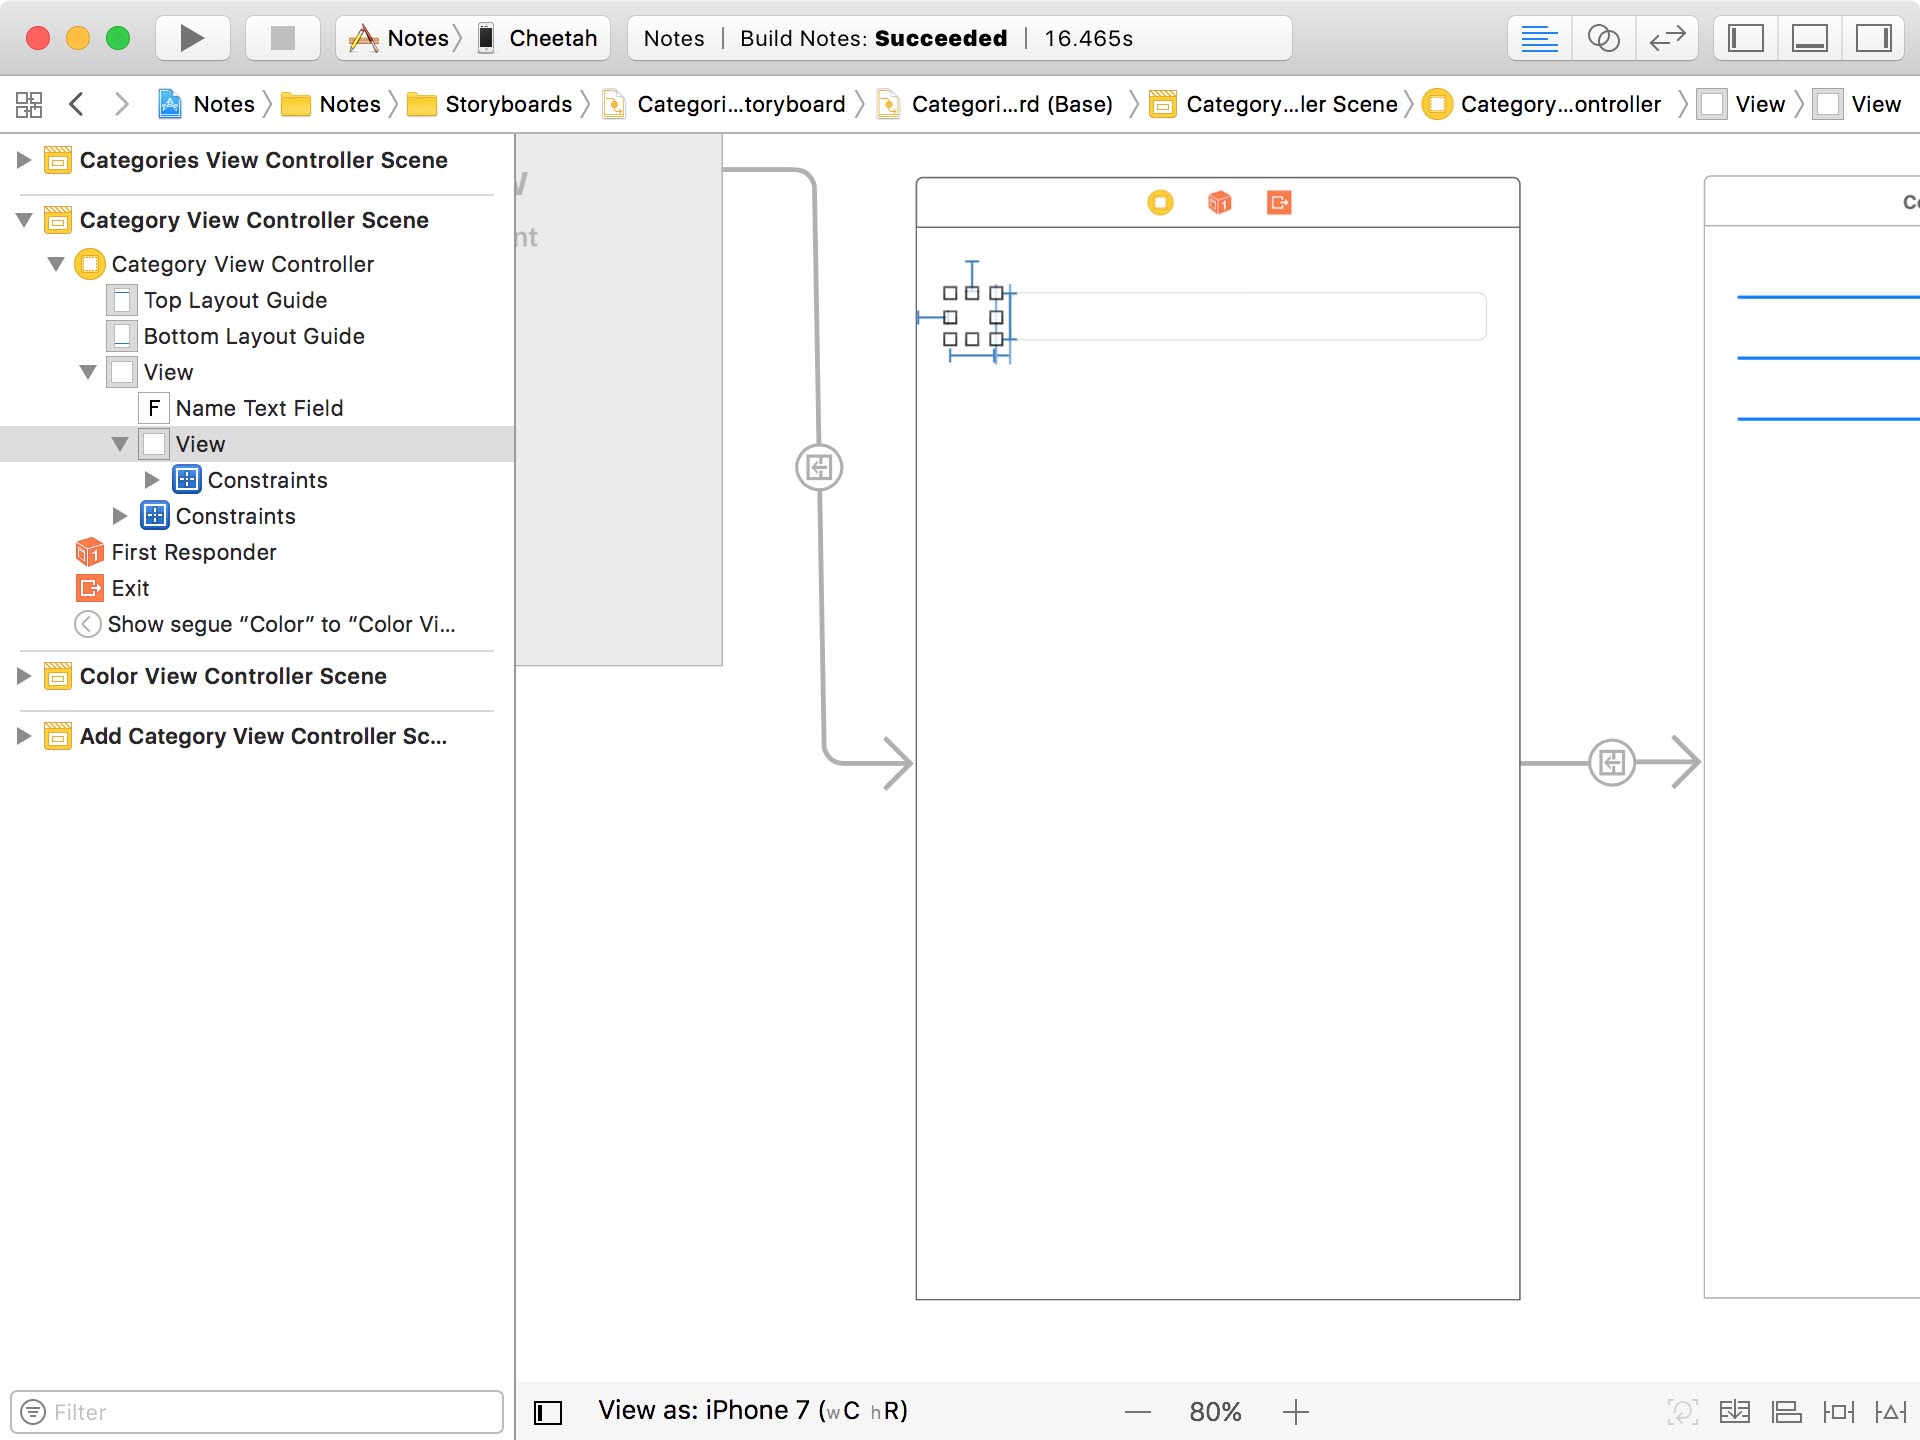Select the Standard editor mode
Image resolution: width=1920 pixels, height=1440 pixels.
(1540, 38)
